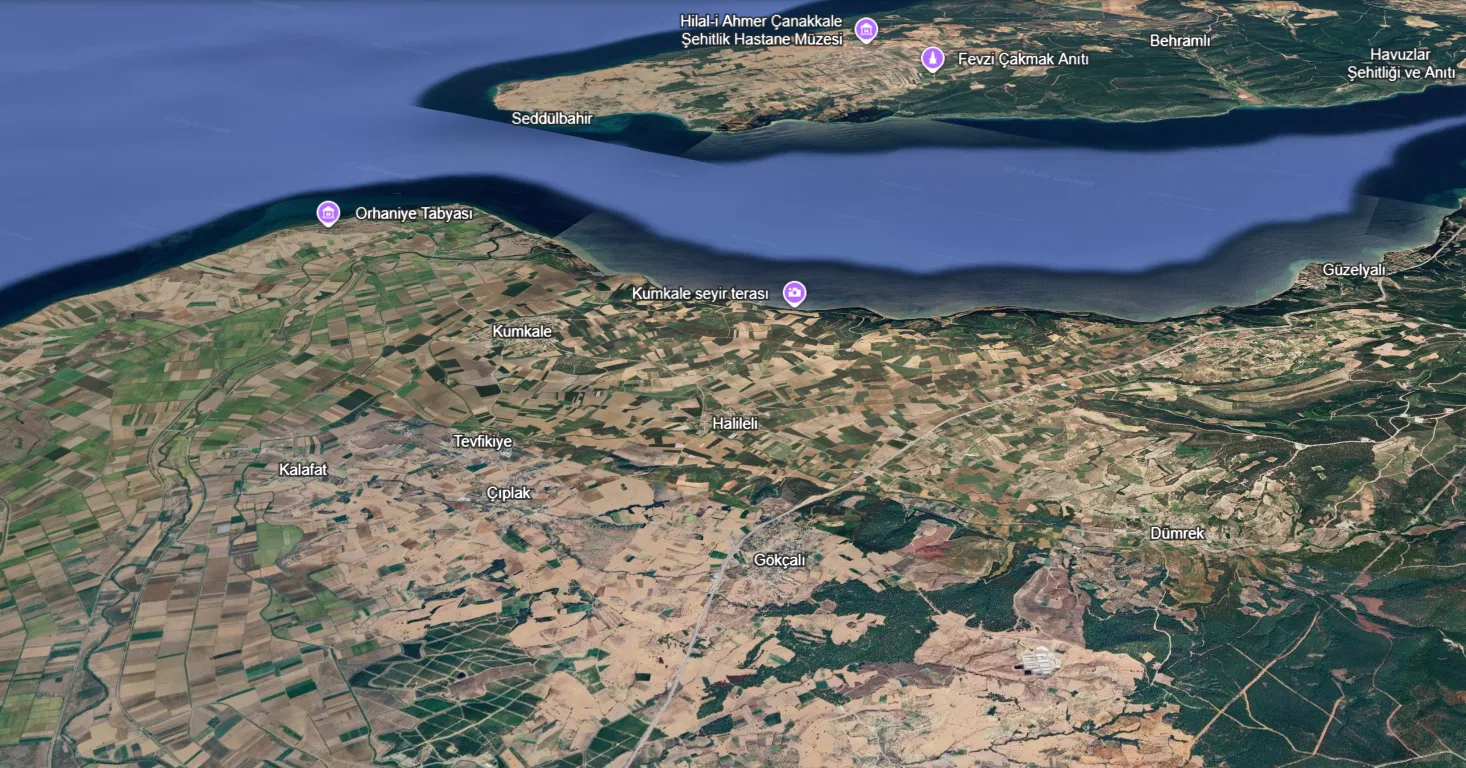The height and width of the screenshot is (768, 1466).
Task: Click the Kalafat village label
Action: pos(303,469)
